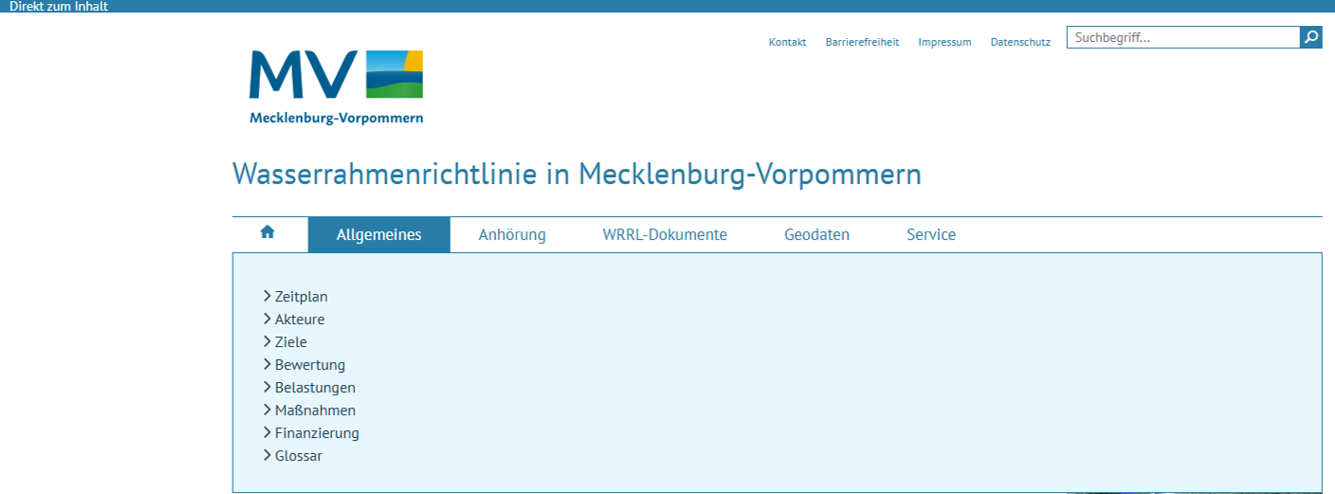The height and width of the screenshot is (494, 1335).
Task: Open the Datenschutz link
Action: tap(1020, 42)
